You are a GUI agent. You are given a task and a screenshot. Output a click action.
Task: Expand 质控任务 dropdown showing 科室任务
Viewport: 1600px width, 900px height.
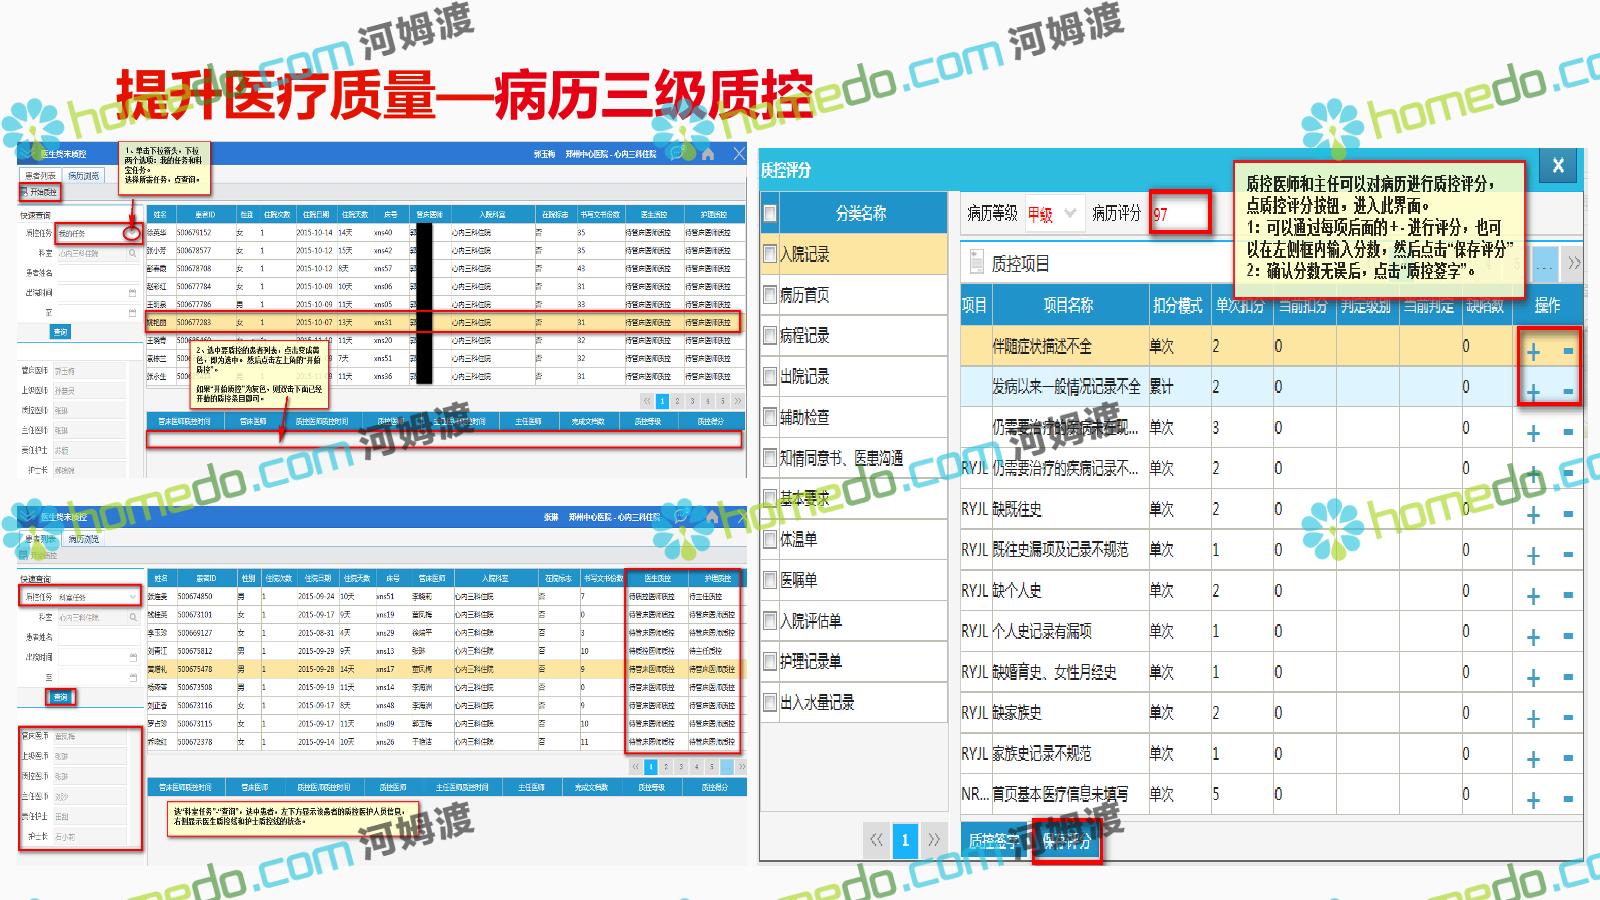[x=132, y=597]
